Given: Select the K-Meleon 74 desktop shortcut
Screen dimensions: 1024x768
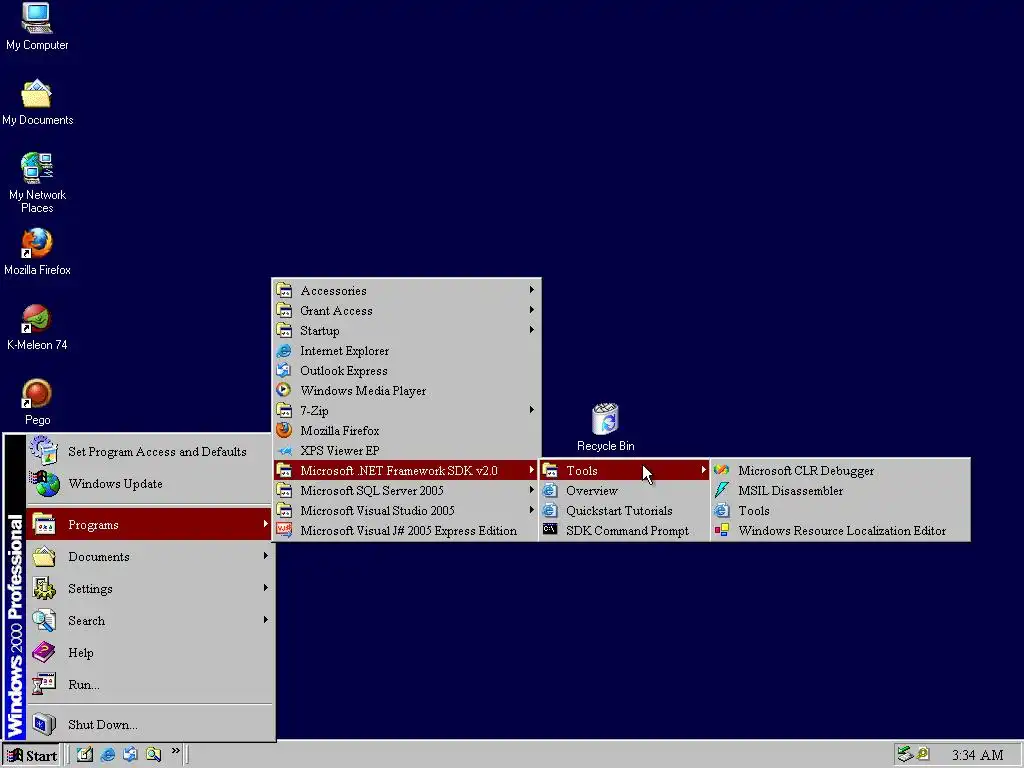Looking at the screenshot, I should pyautogui.click(x=37, y=327).
